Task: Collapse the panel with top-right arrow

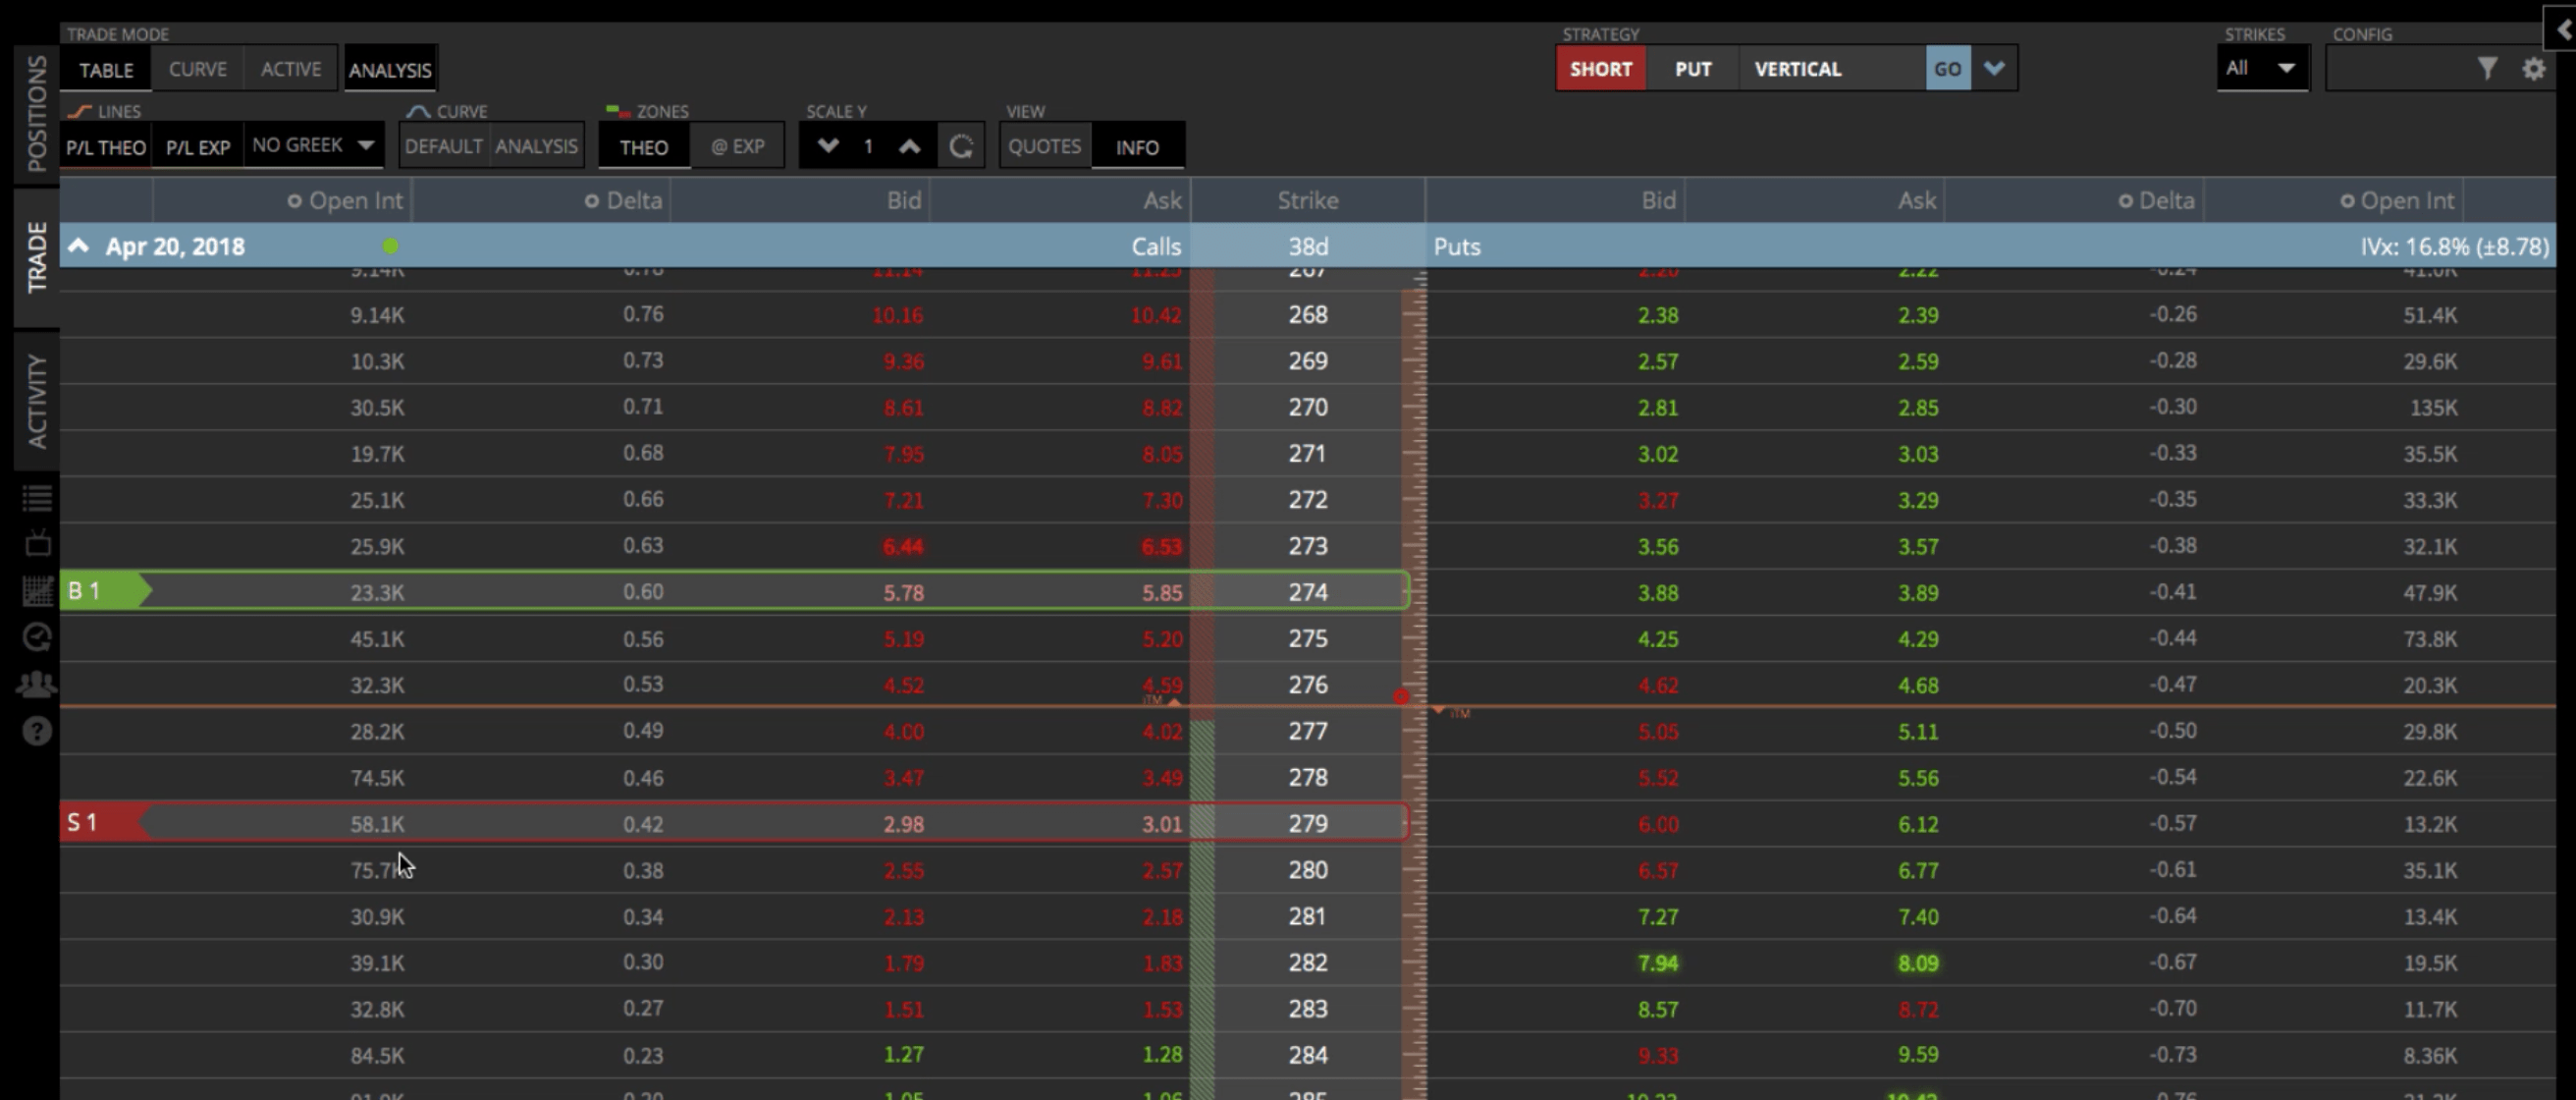Action: 2562,30
